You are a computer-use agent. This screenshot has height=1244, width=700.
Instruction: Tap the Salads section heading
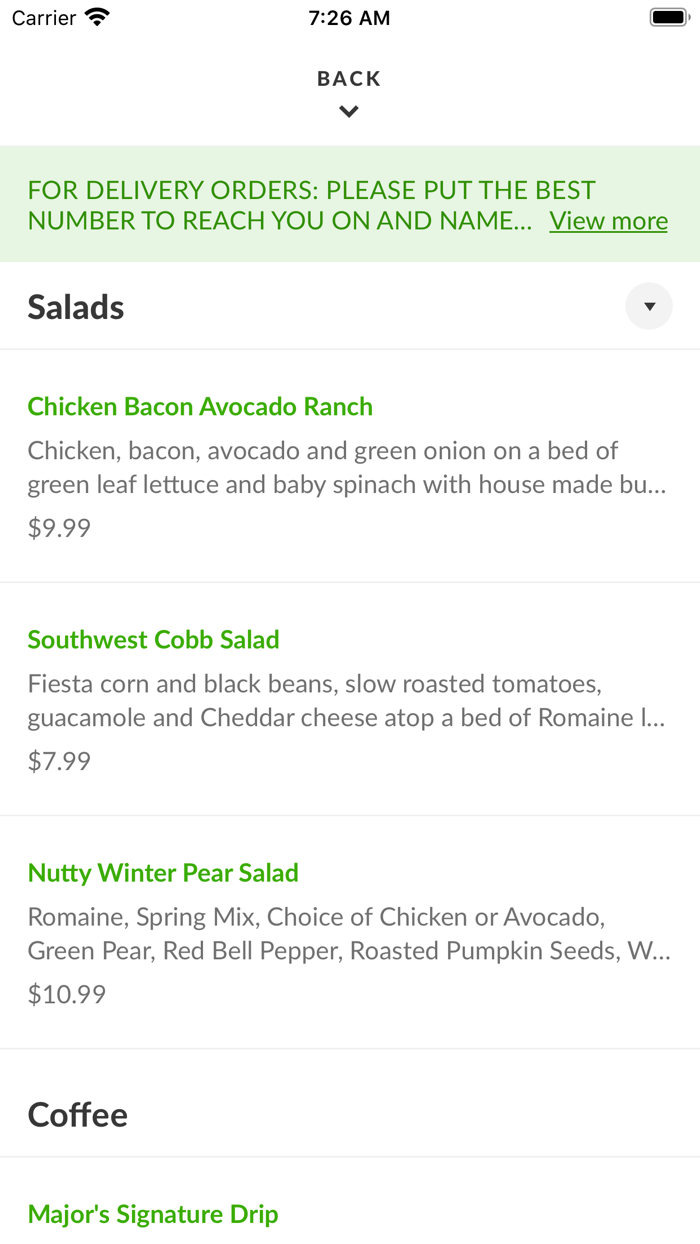(x=75, y=307)
